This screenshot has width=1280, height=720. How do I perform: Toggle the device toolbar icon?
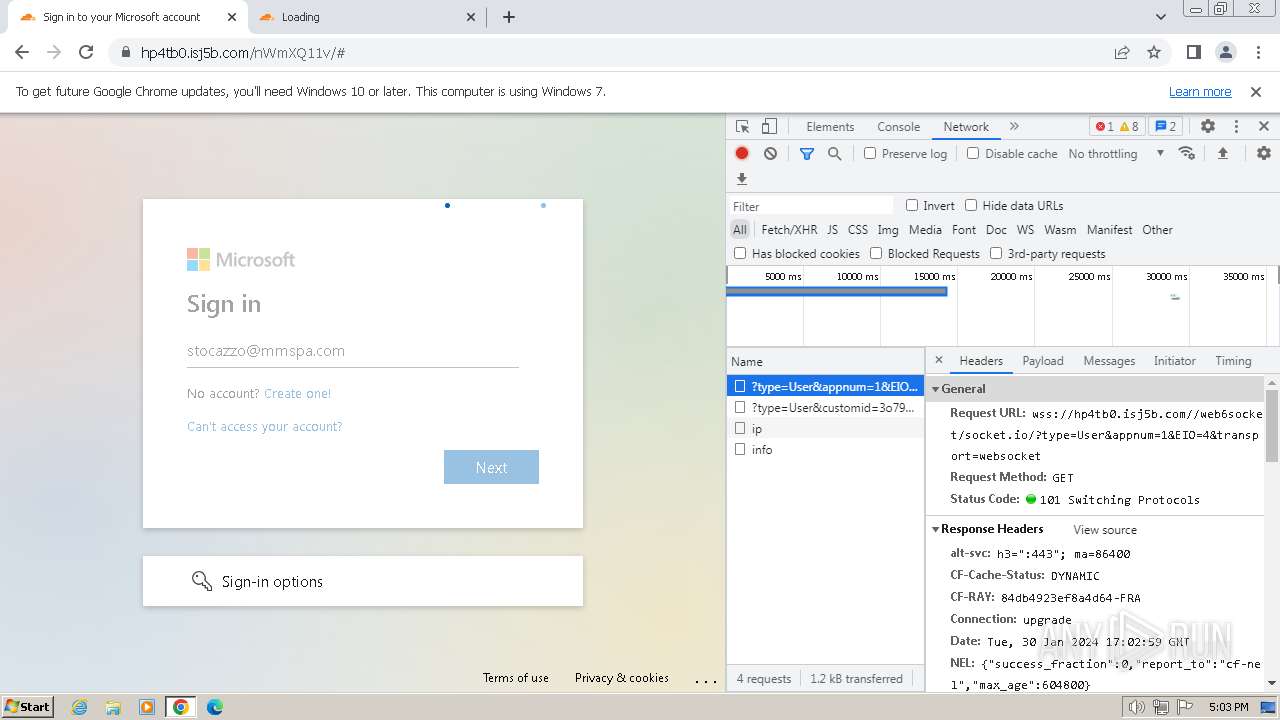[x=769, y=127]
